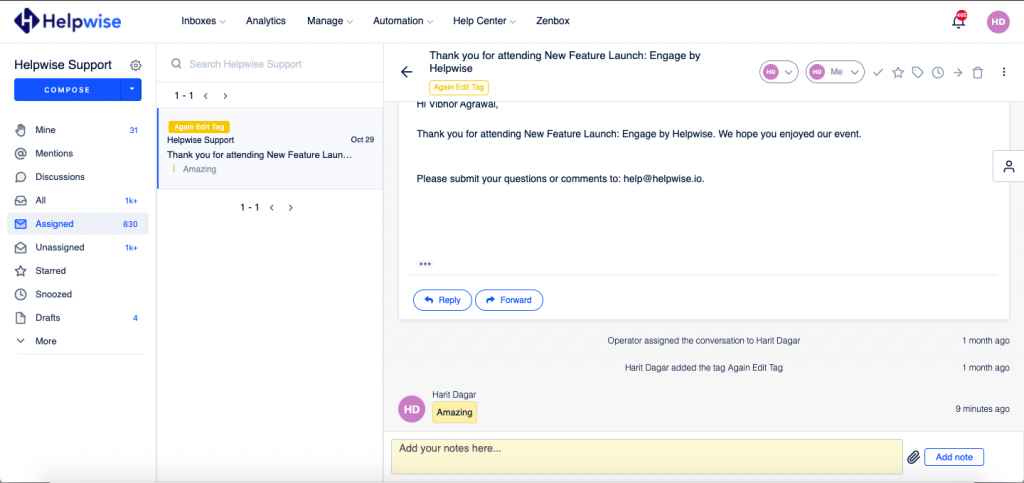
Task: Delete conversation with the trash icon
Action: click(978, 72)
